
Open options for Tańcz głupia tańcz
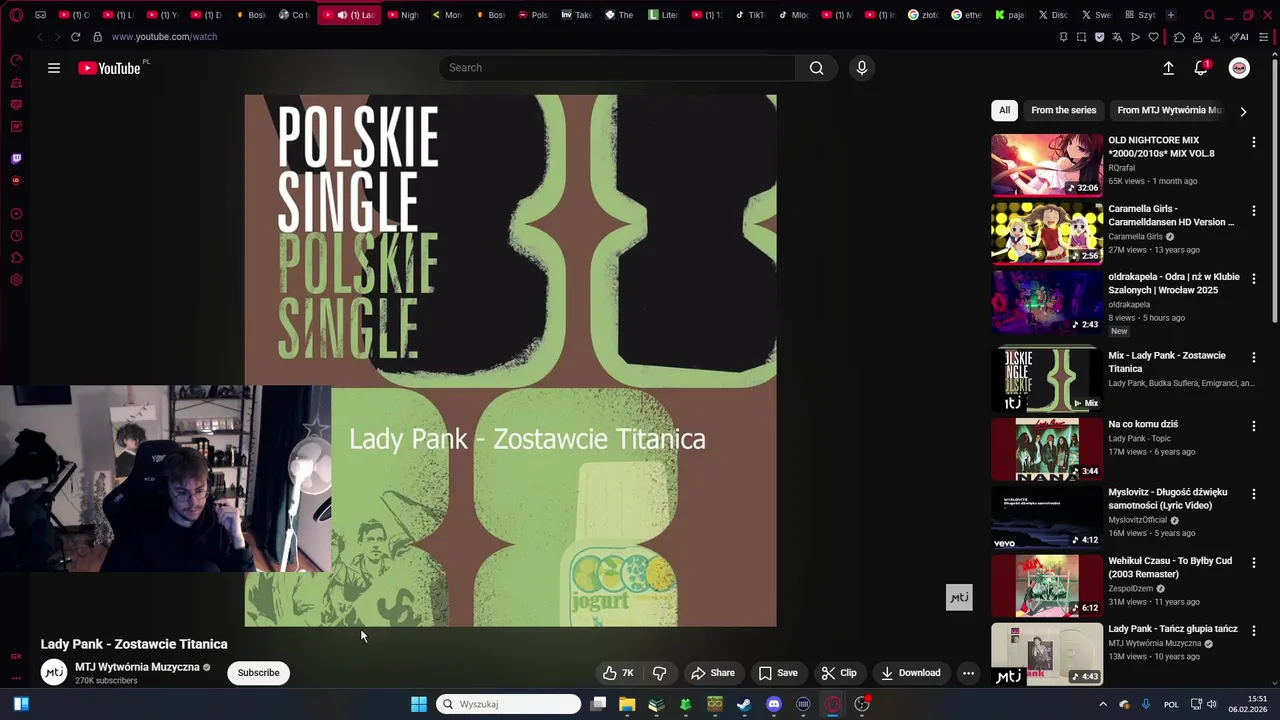coord(1253,630)
